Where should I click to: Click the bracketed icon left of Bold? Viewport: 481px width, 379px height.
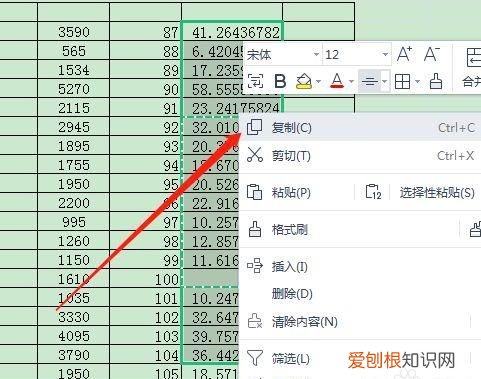tap(255, 81)
